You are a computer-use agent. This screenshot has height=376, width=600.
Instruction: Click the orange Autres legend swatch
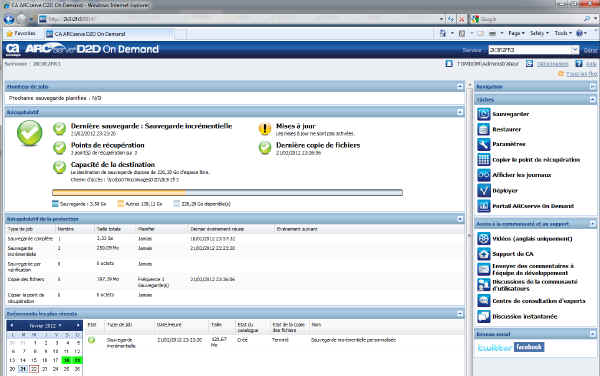click(x=121, y=204)
